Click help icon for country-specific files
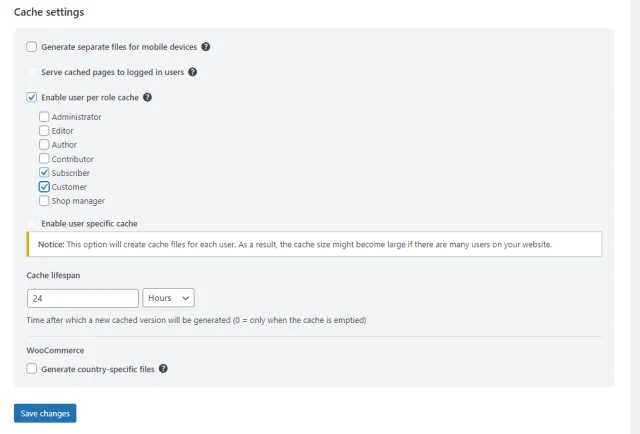This screenshot has width=640, height=434. pyautogui.click(x=163, y=369)
